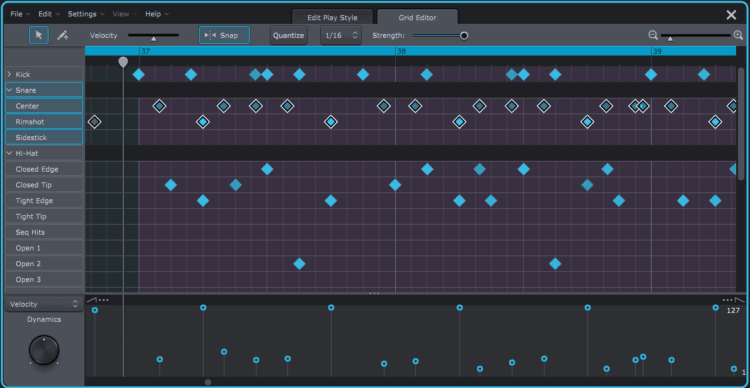Click the Dynamics knob
Image resolution: width=750 pixels, height=388 pixels.
pyautogui.click(x=44, y=350)
